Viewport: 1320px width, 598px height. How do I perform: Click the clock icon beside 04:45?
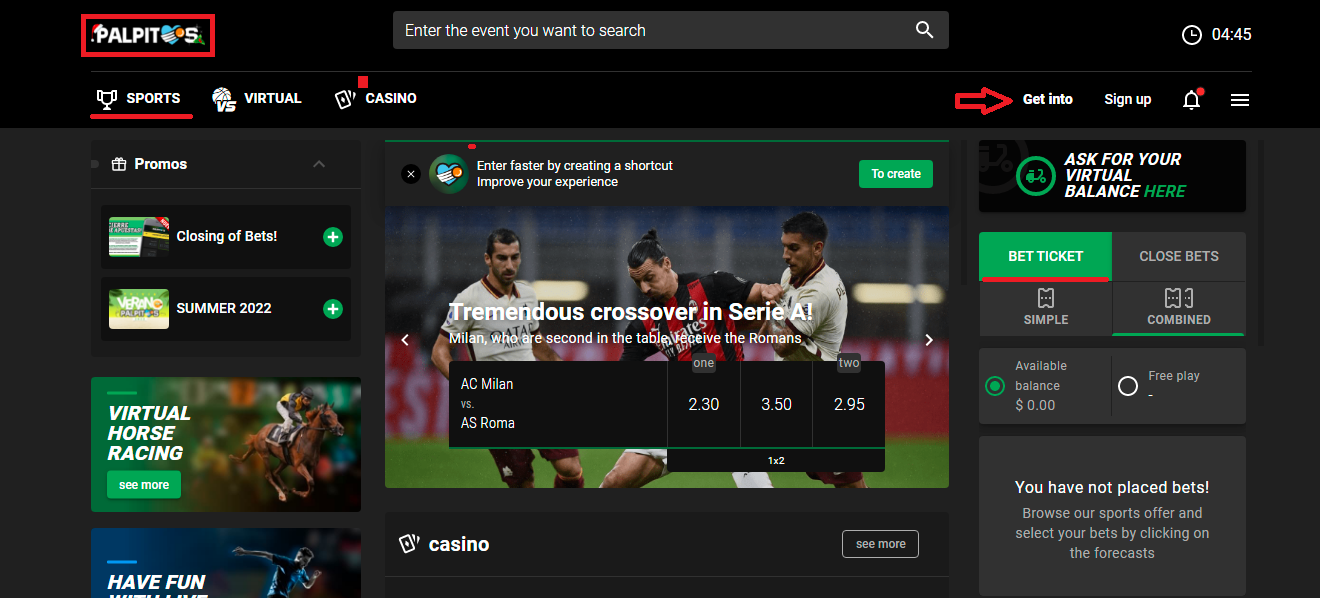(x=1192, y=35)
